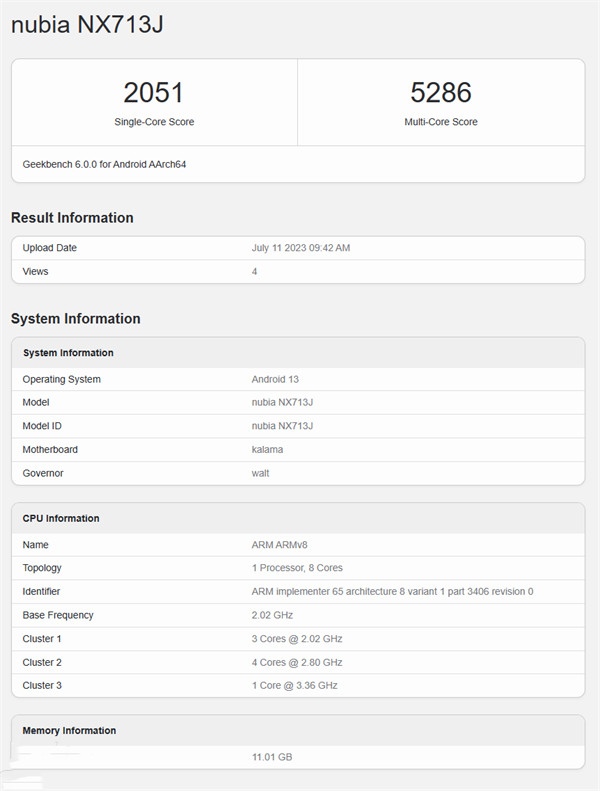Select the walt governor value
This screenshot has height=791, width=600.
coord(260,473)
